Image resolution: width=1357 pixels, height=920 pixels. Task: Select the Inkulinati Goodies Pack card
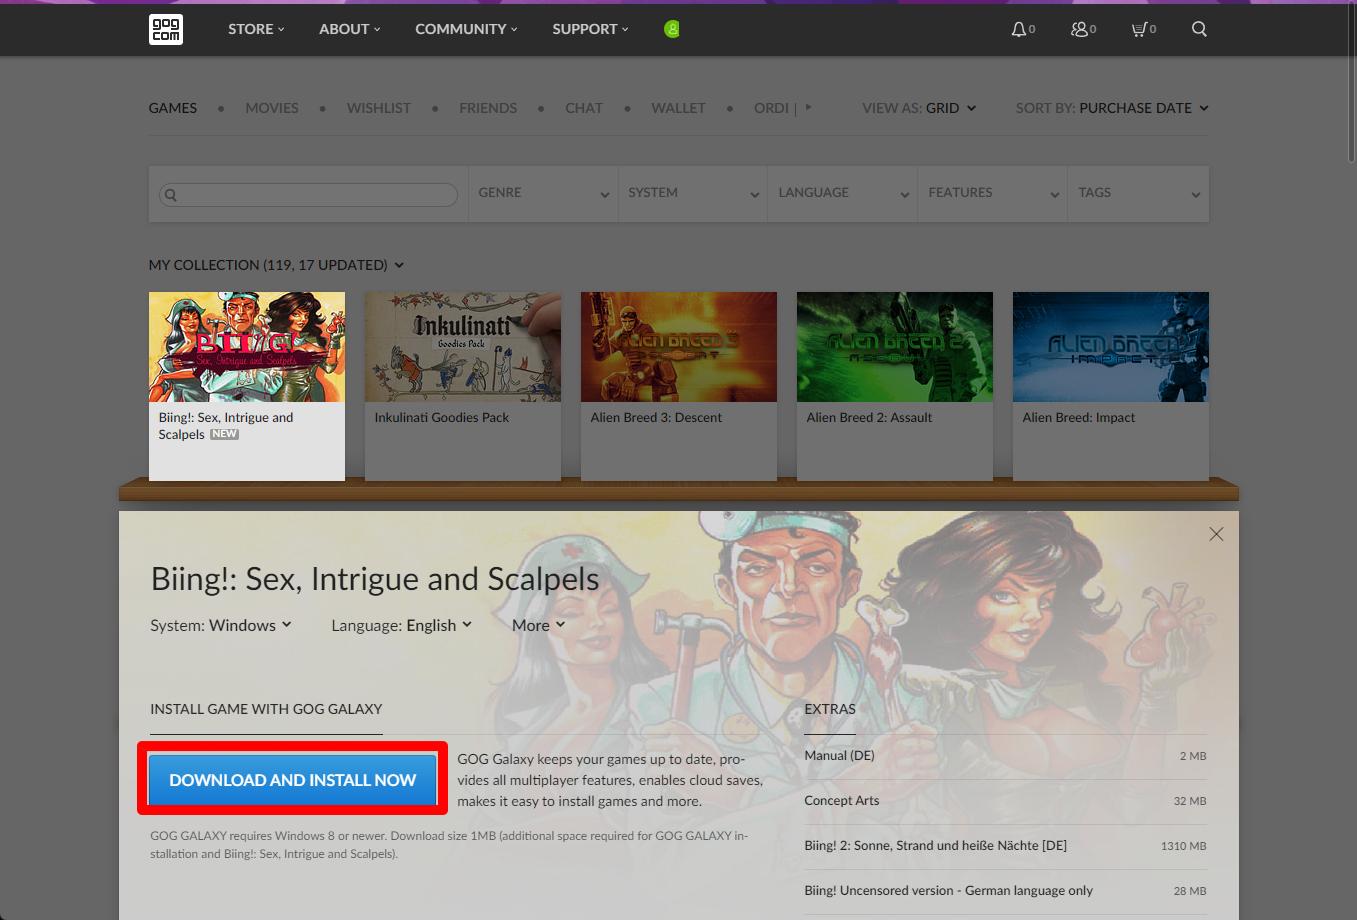tap(463, 386)
